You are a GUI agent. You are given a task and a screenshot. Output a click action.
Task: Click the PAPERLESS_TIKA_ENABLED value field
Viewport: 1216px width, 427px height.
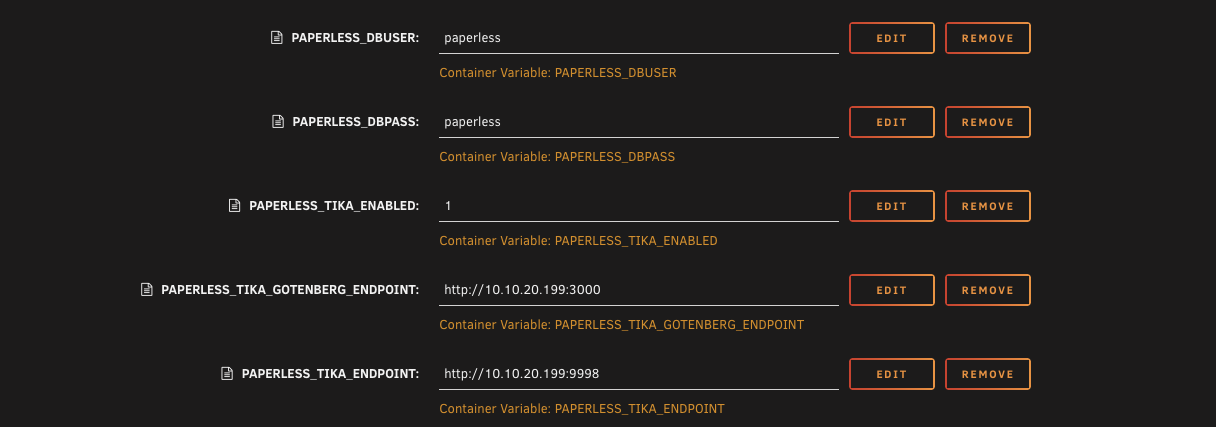coord(638,206)
